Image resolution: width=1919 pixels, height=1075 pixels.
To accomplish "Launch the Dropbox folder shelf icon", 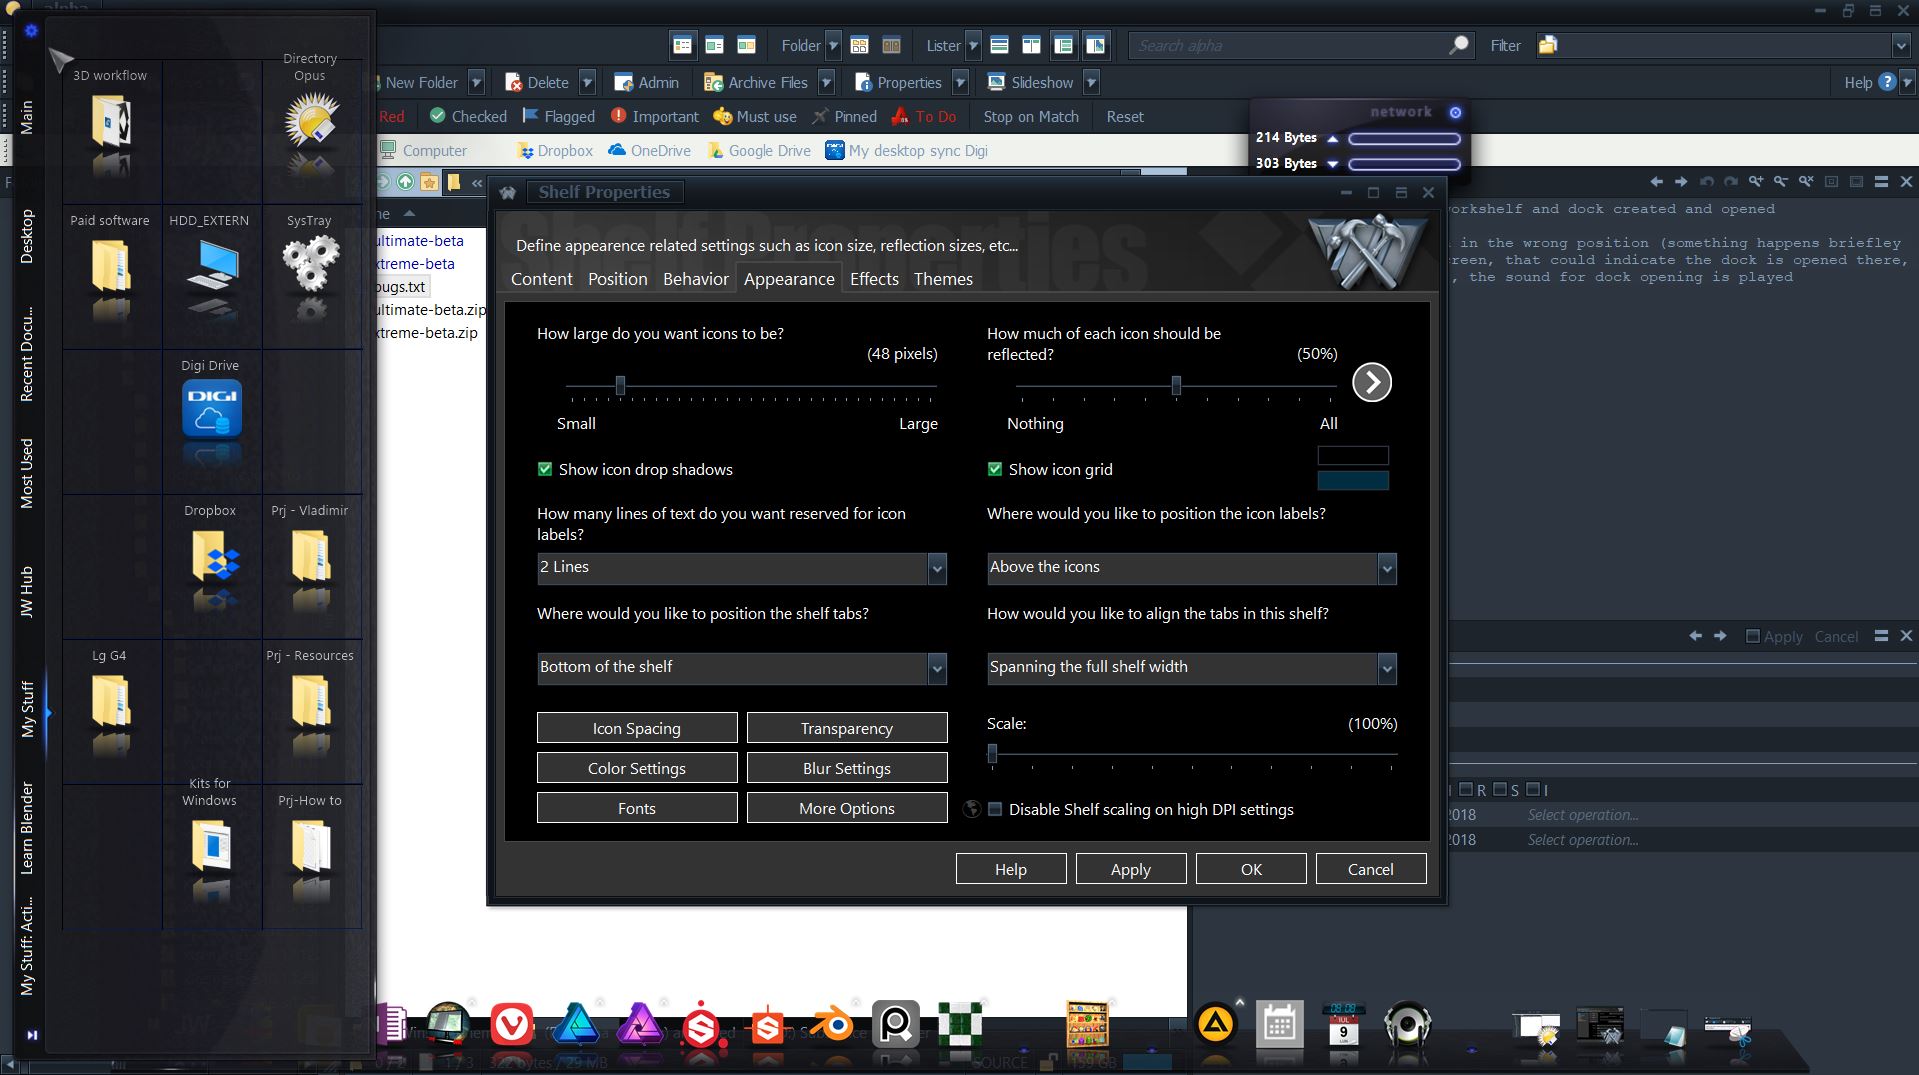I will click(213, 556).
